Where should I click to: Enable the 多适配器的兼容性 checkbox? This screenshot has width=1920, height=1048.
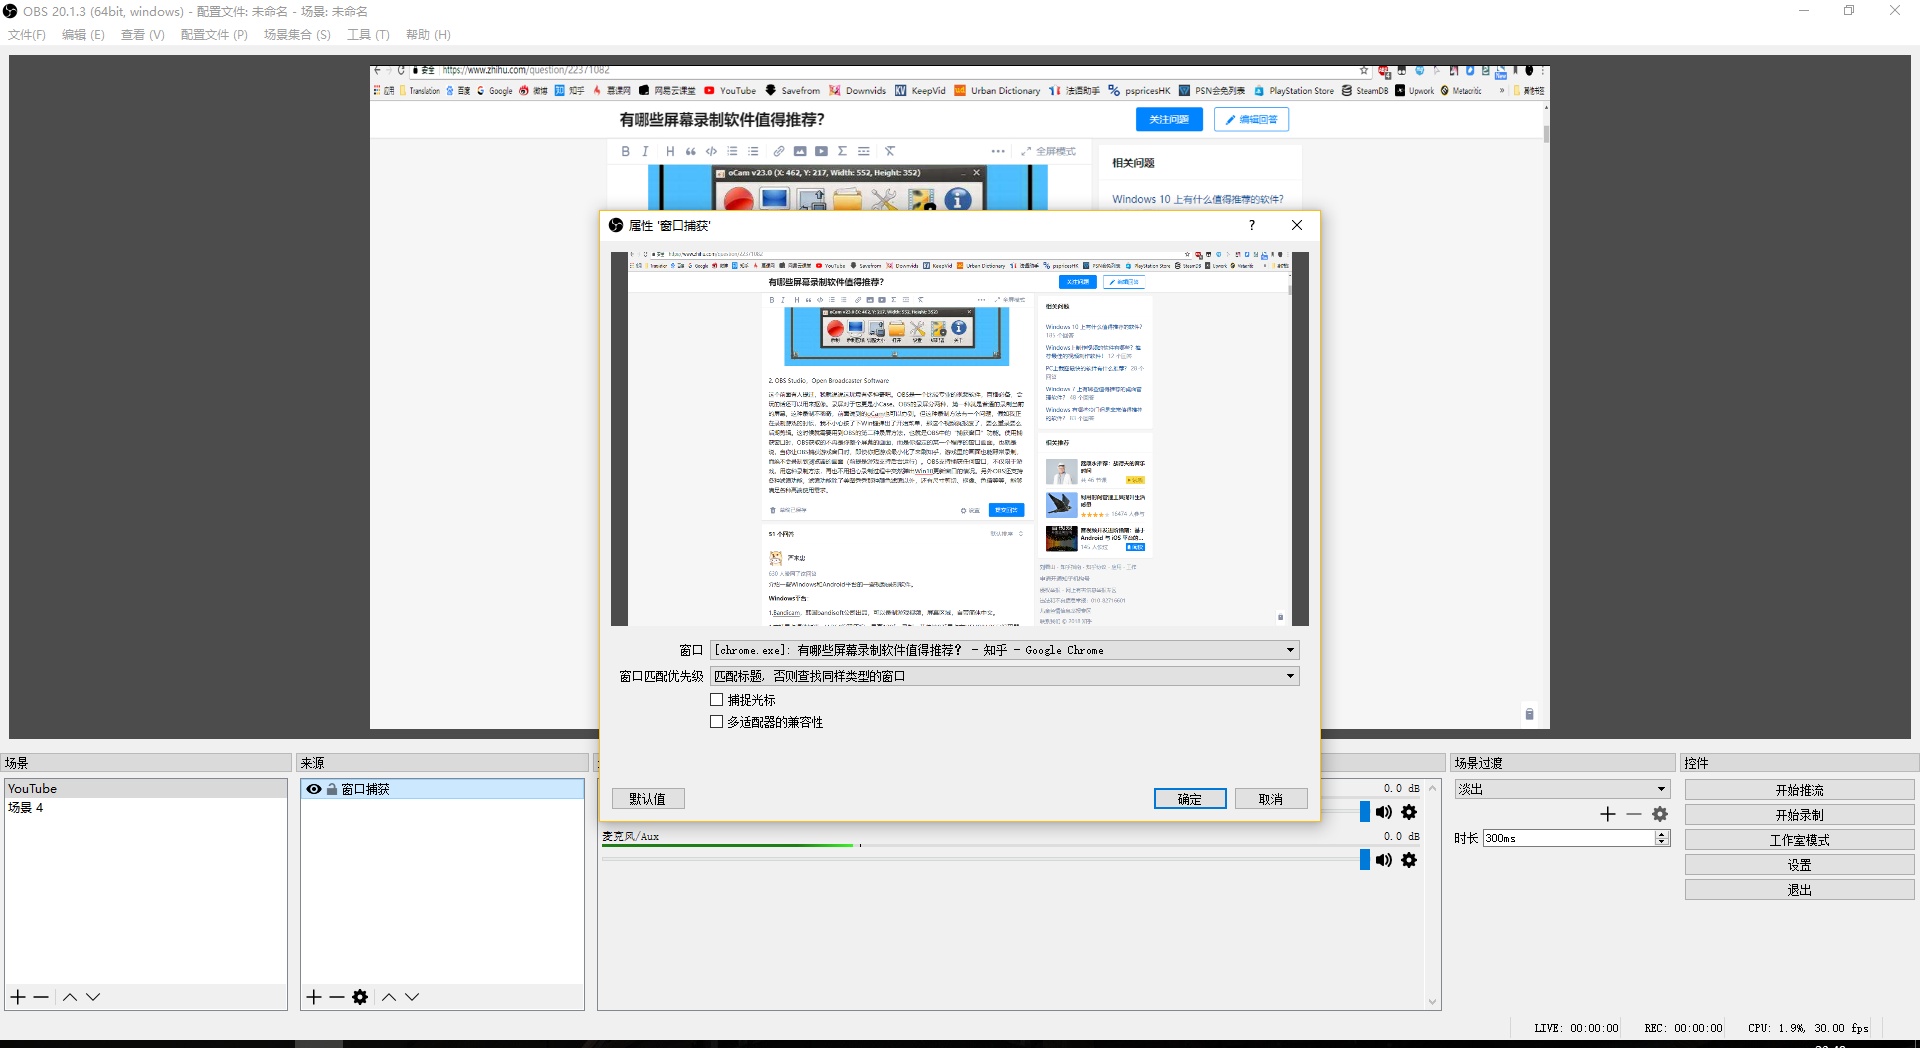(716, 722)
